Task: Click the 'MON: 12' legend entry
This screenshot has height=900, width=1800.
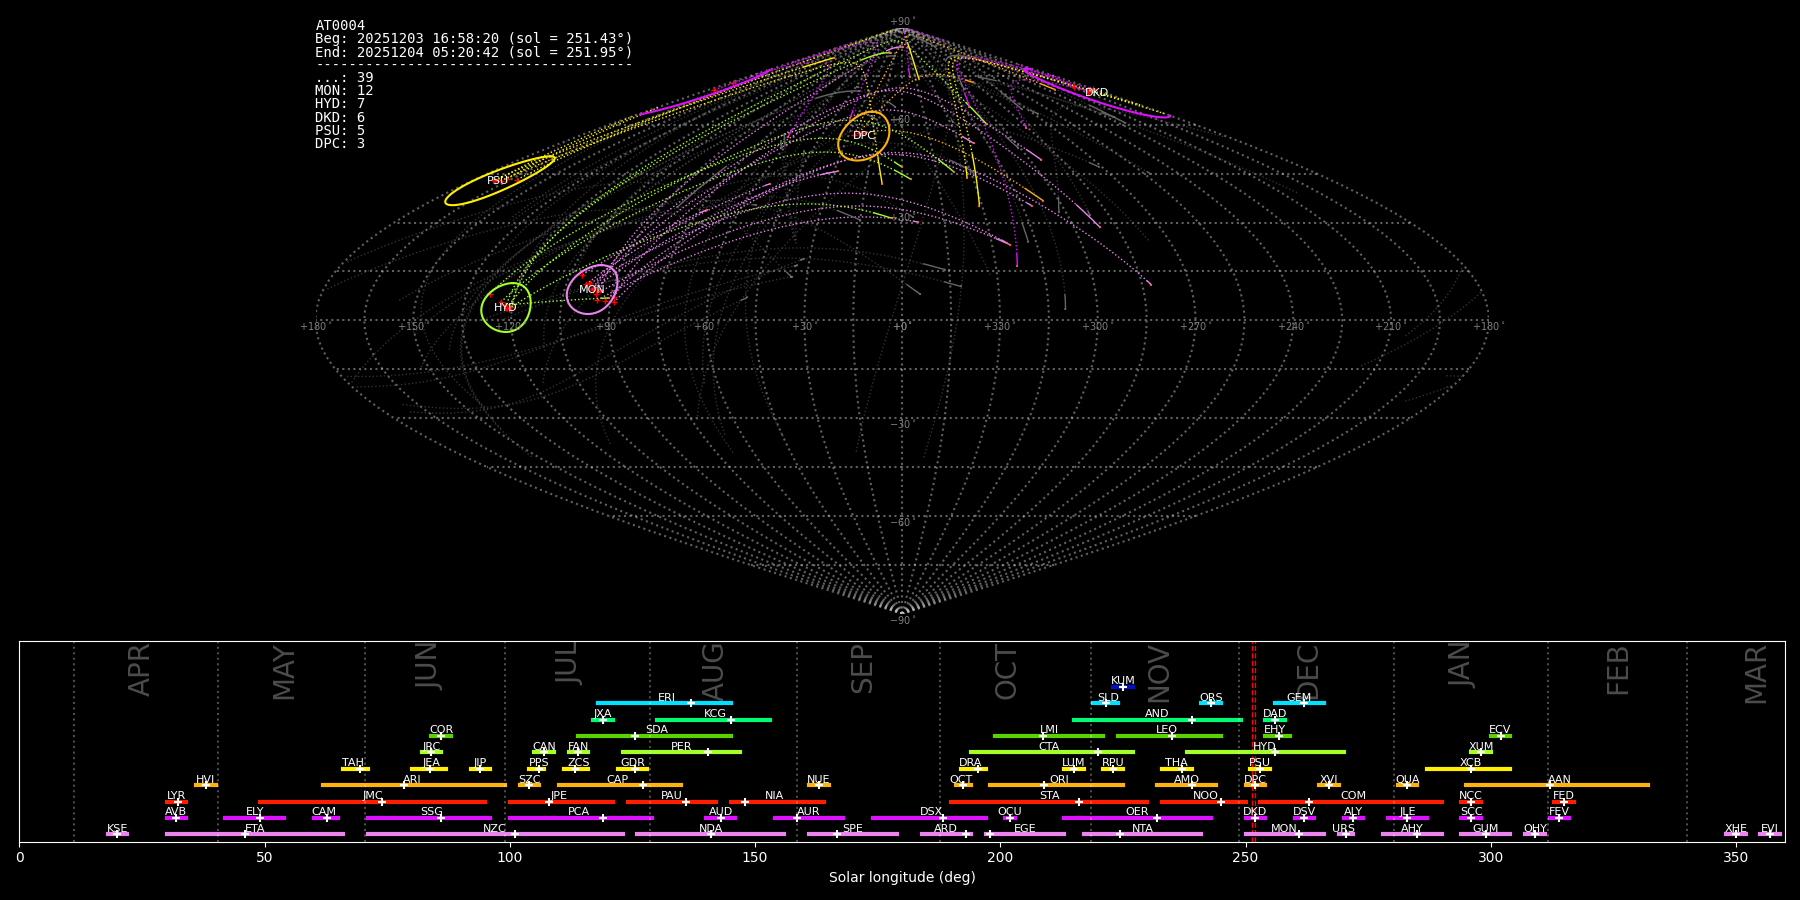Action: pos(344,91)
